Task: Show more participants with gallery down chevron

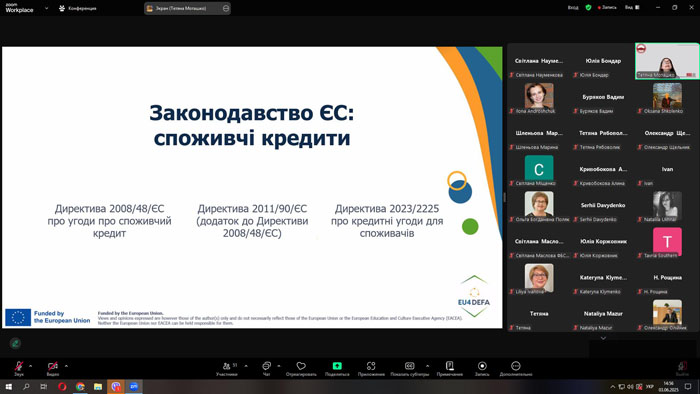Action: coord(603,338)
